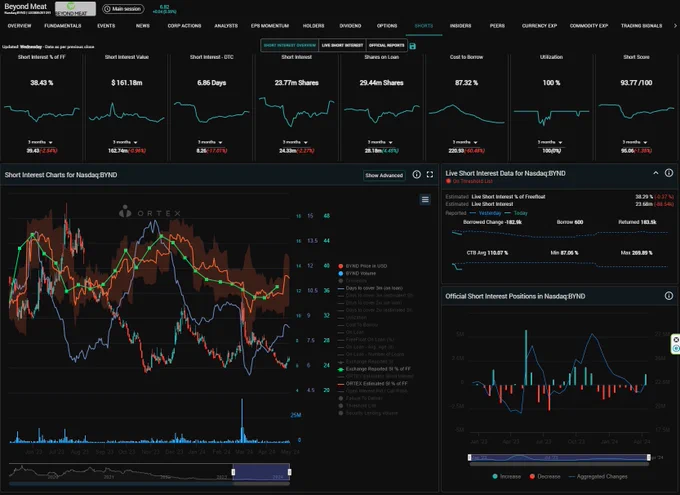Switch to the Options tab
The width and height of the screenshot is (680, 495).
tap(387, 26)
